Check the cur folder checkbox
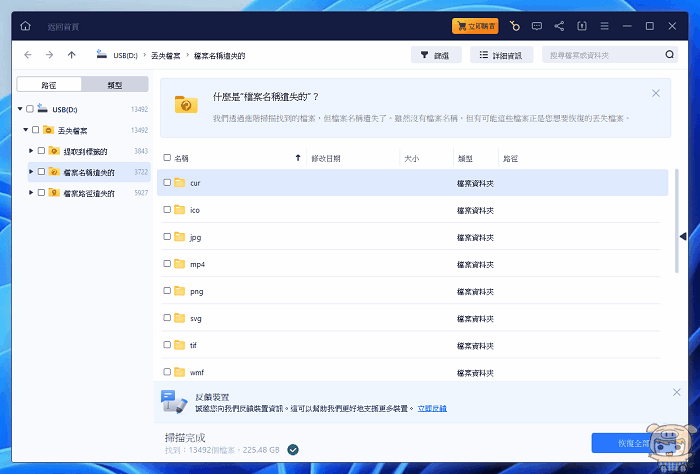Screen dimensions: 700x474 [x=167, y=183]
